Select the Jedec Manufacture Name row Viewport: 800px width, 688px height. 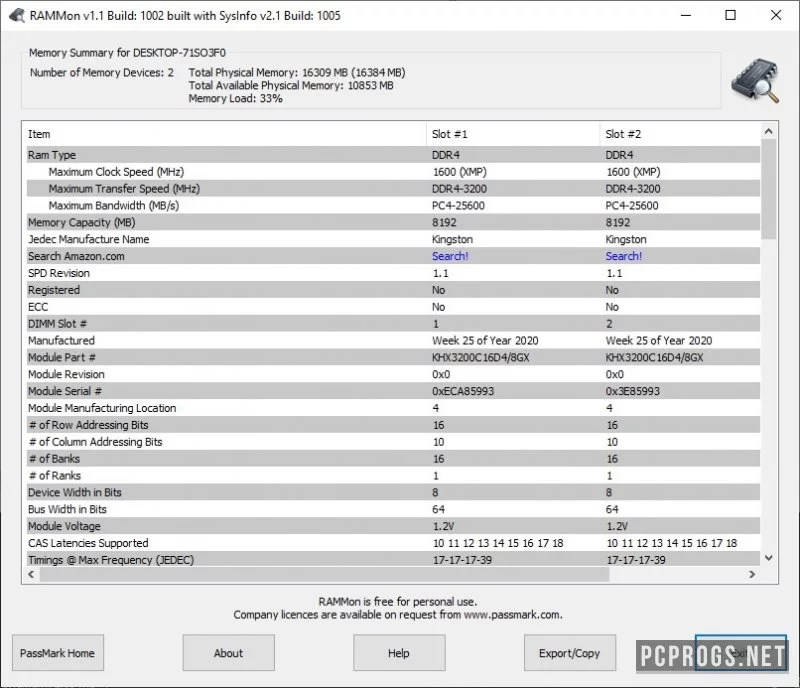click(393, 239)
